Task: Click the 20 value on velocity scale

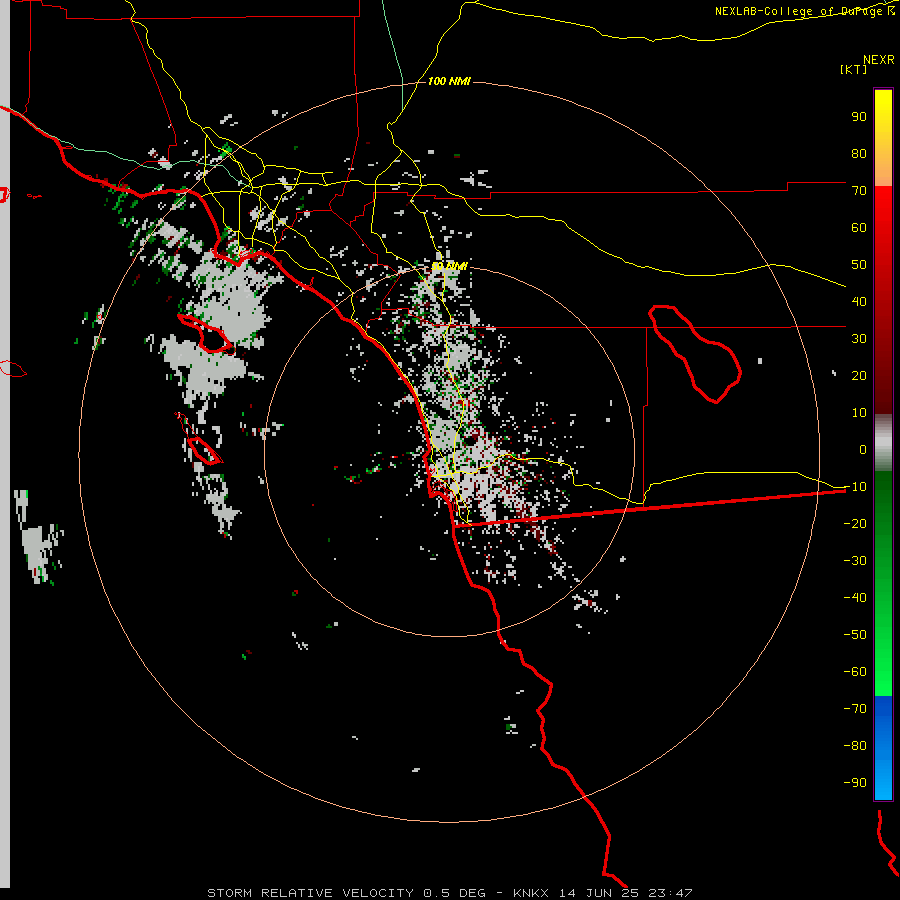Action: (859, 375)
